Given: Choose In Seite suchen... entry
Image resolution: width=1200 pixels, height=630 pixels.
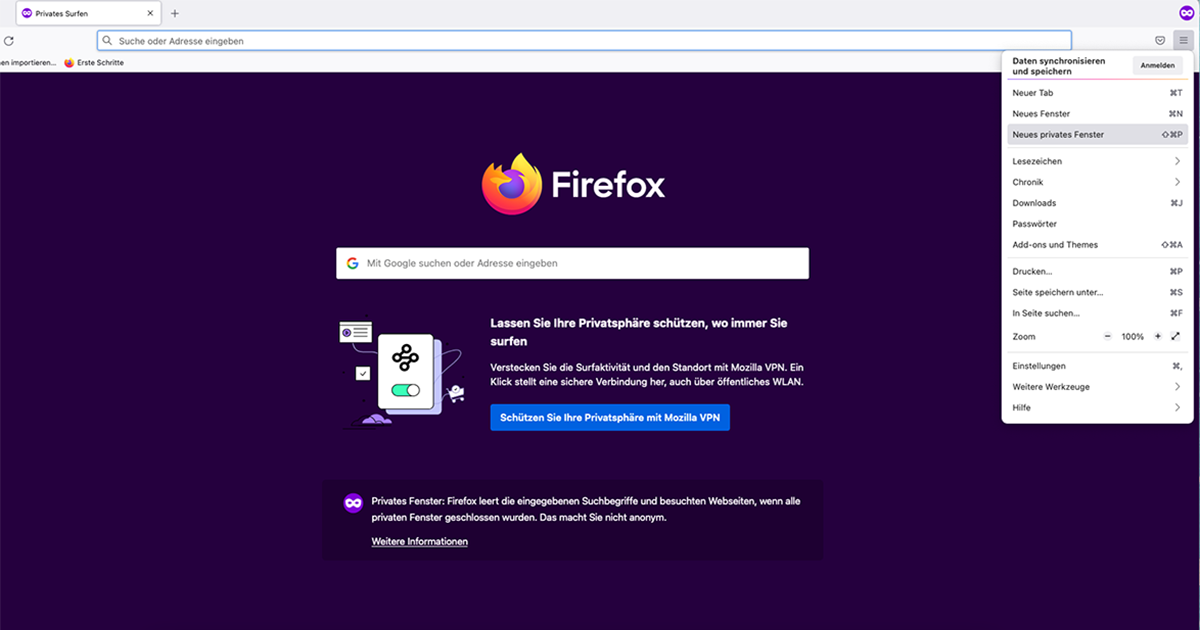Looking at the screenshot, I should pyautogui.click(x=1098, y=313).
